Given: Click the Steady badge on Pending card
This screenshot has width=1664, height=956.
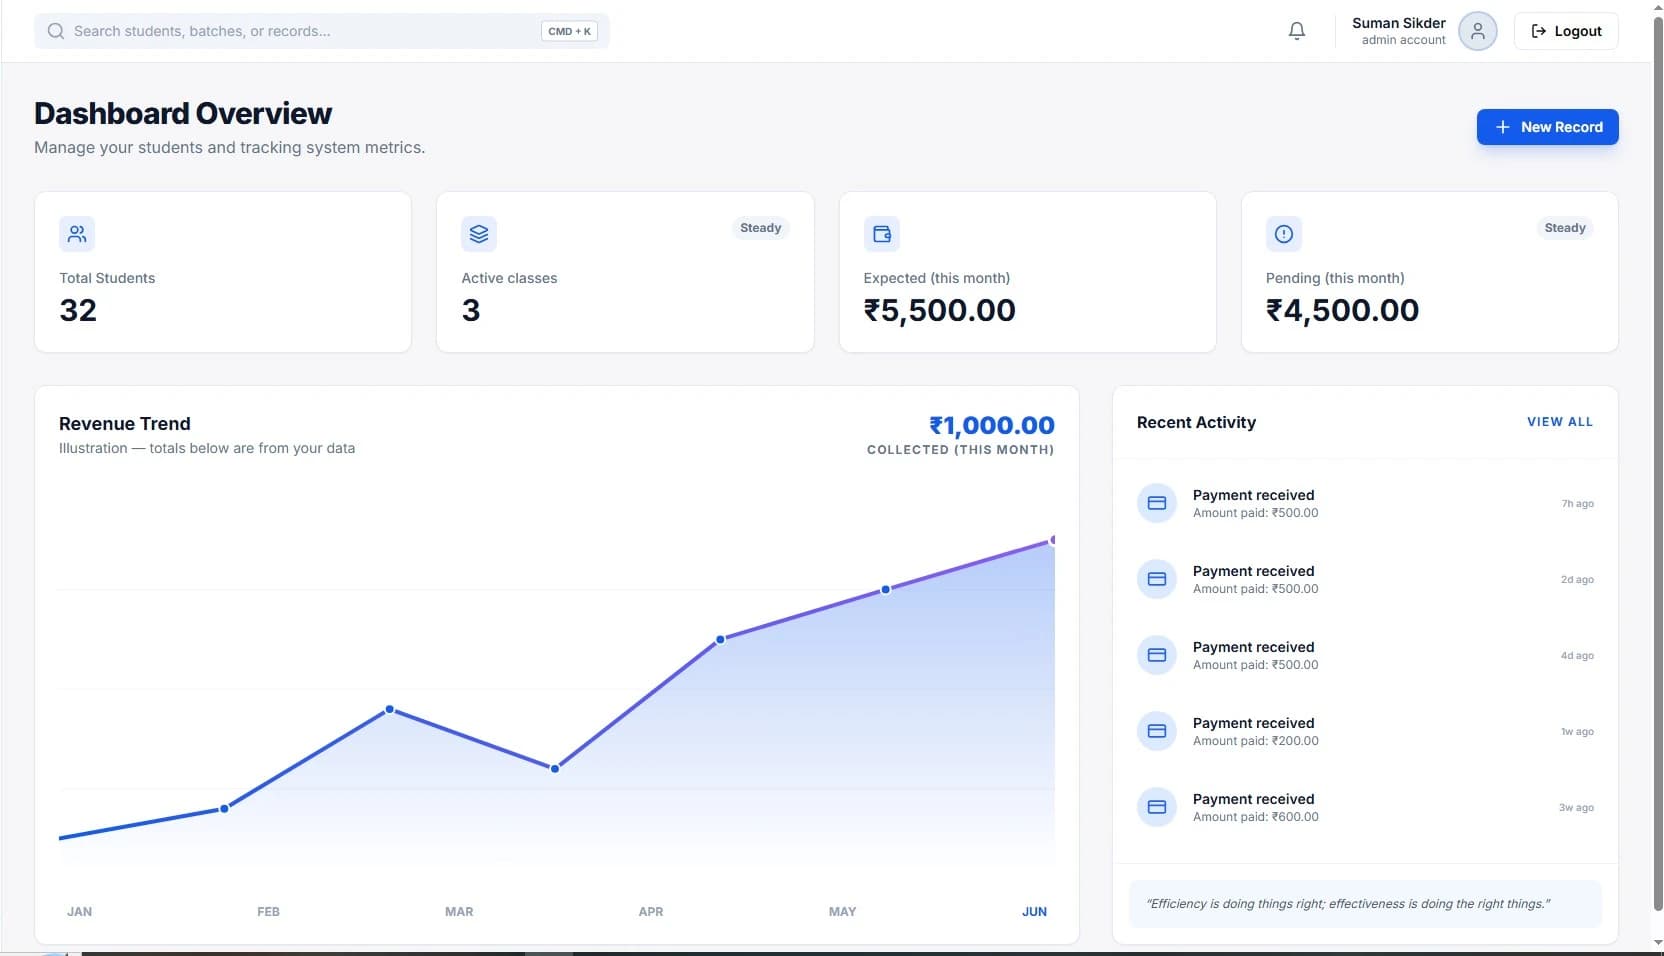Looking at the screenshot, I should pyautogui.click(x=1563, y=228).
